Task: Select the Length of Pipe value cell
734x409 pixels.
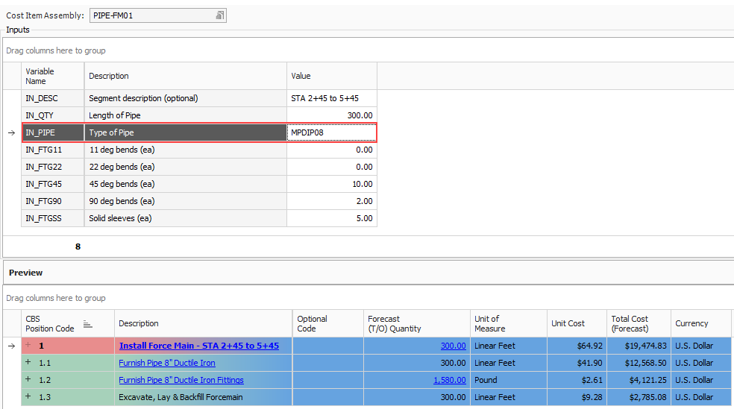Action: 331,115
